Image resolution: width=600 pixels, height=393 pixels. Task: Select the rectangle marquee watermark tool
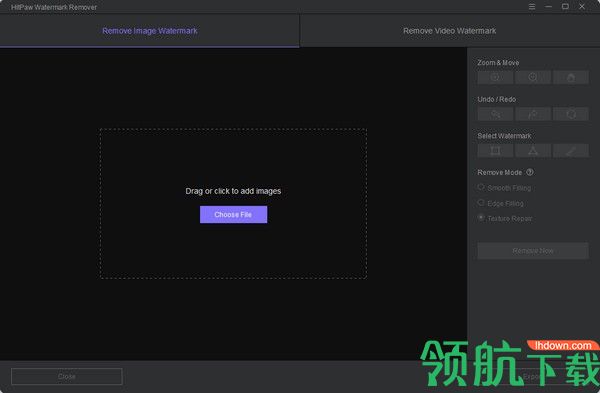[495, 150]
